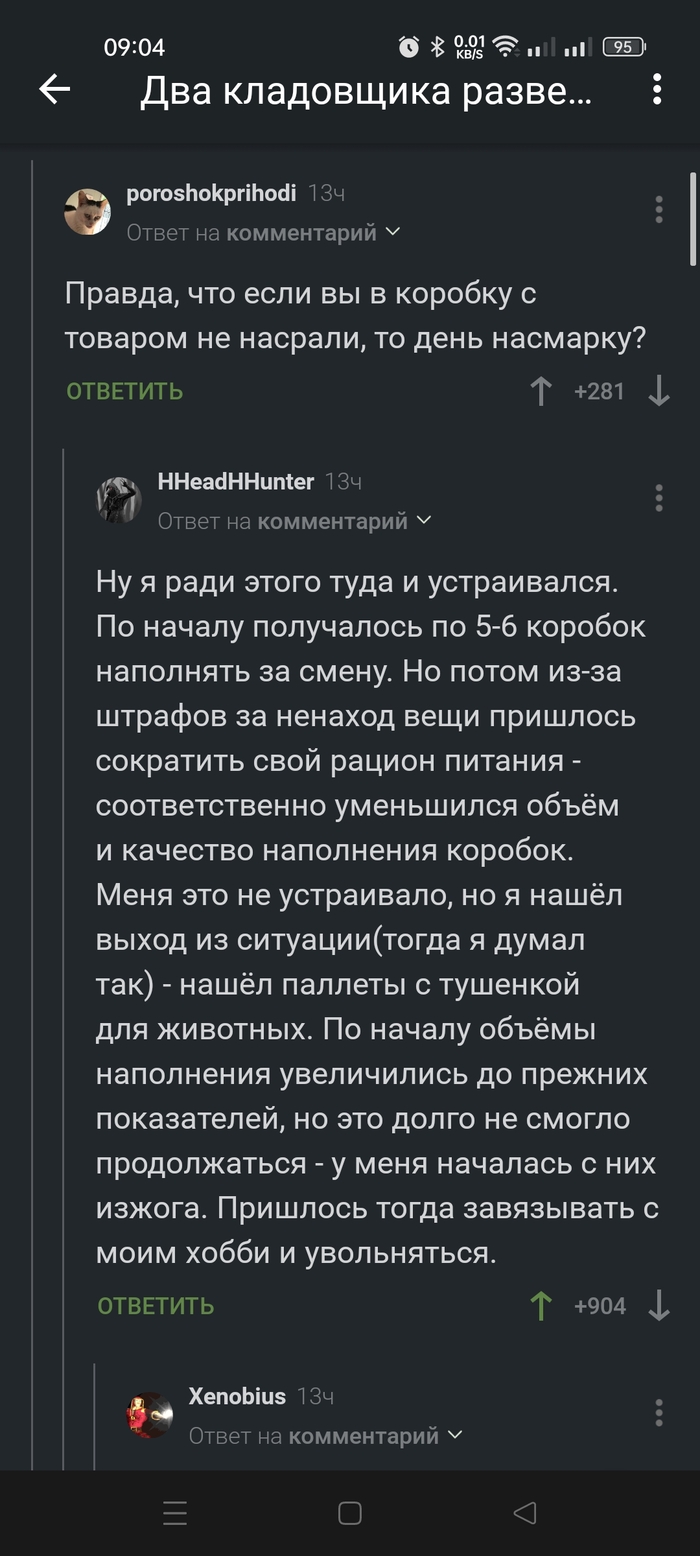Open the post overflow menu in header

pyautogui.click(x=657, y=90)
